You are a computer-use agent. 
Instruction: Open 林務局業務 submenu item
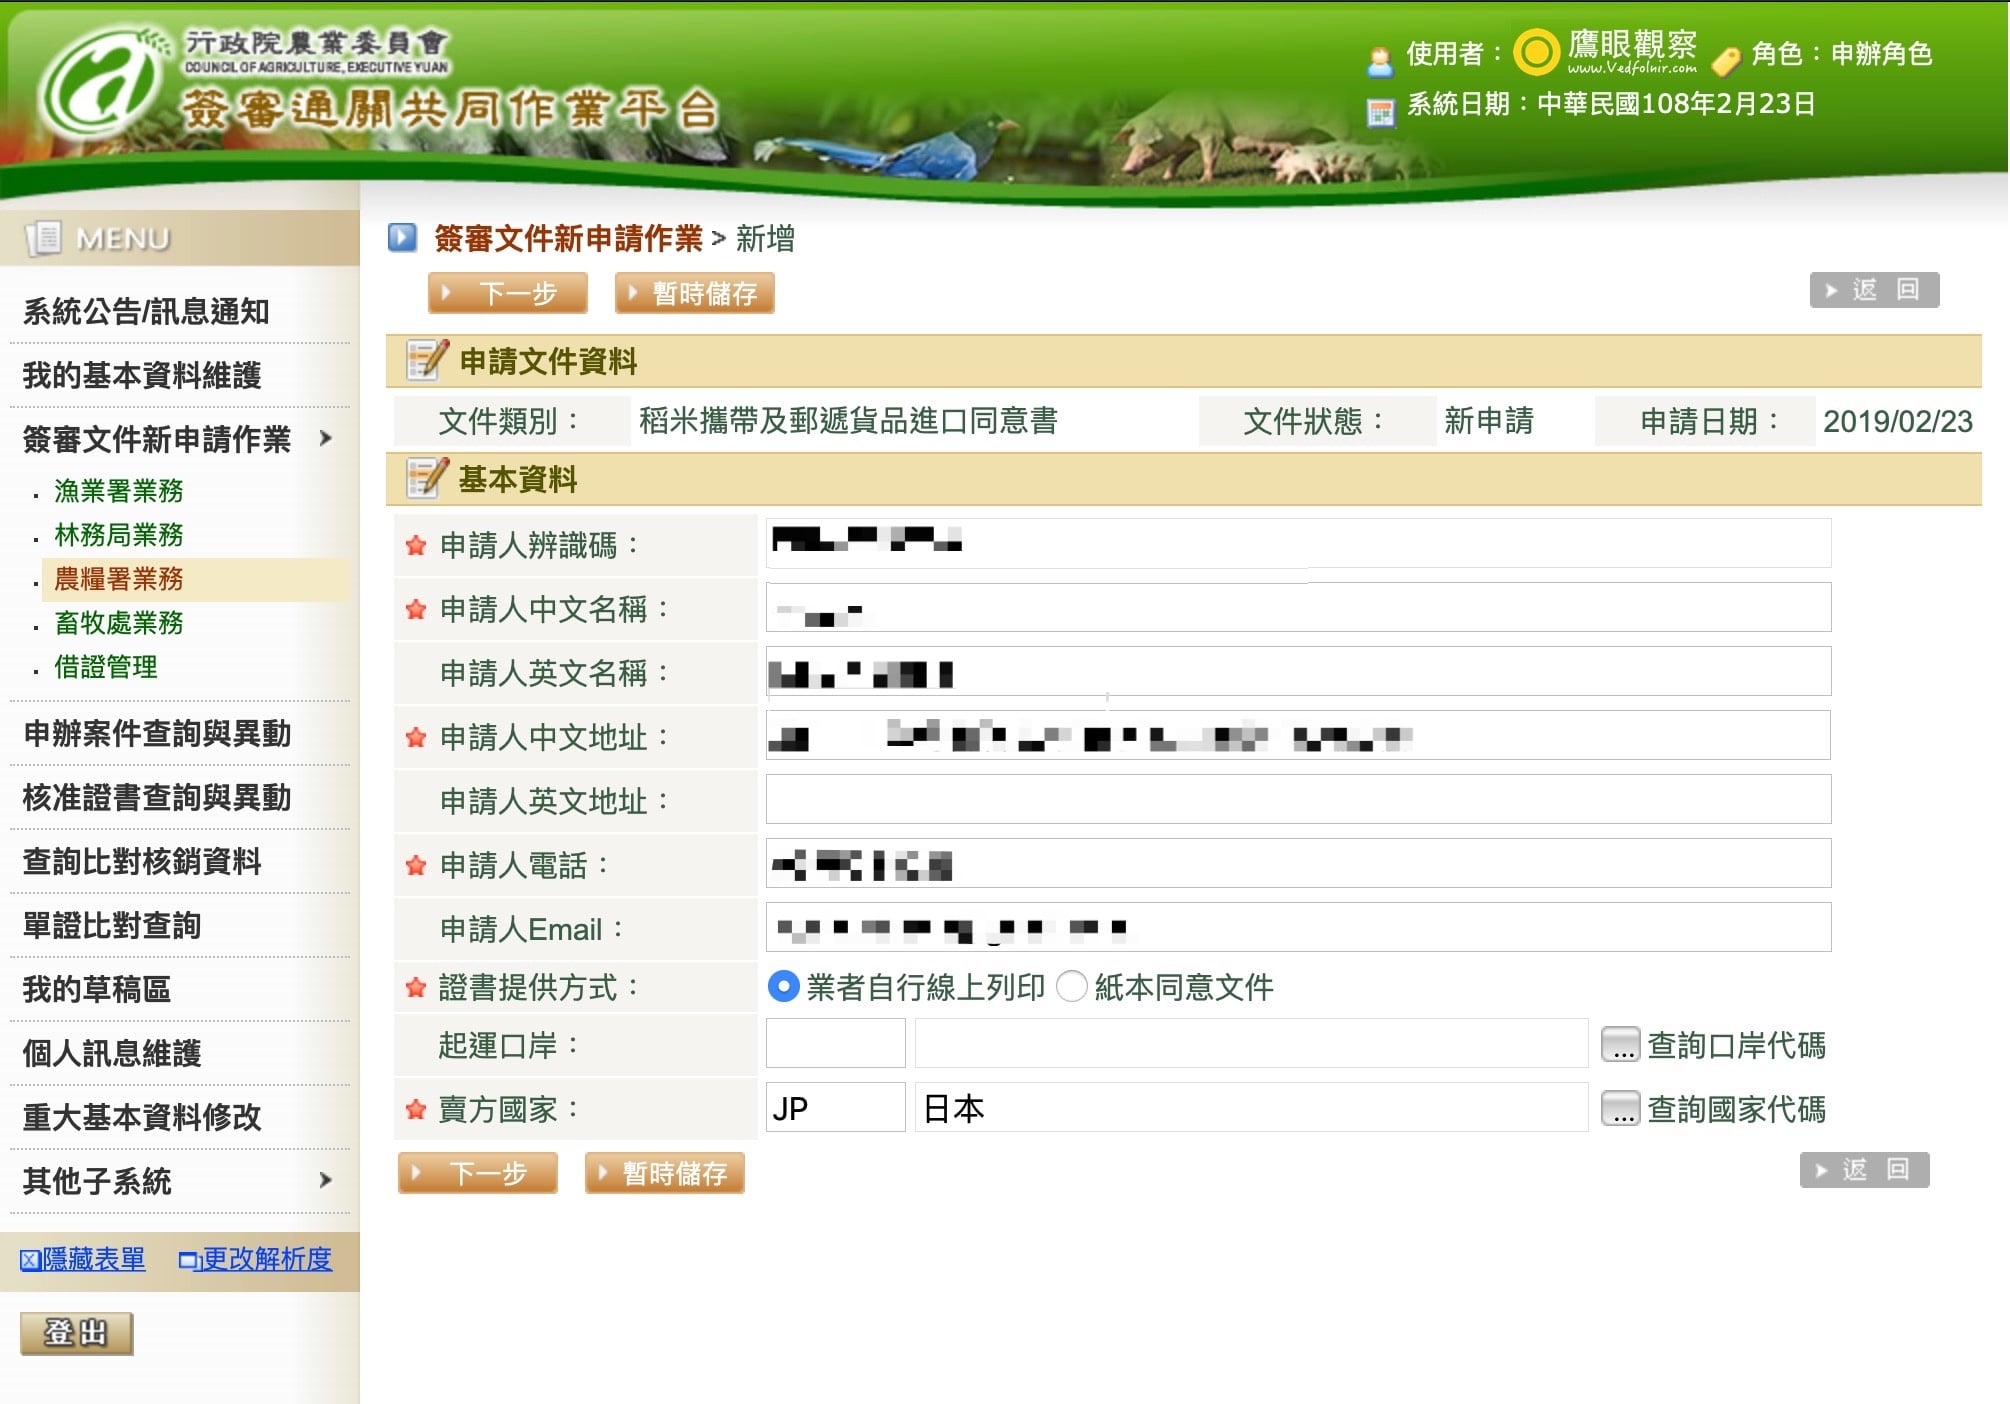coord(119,535)
